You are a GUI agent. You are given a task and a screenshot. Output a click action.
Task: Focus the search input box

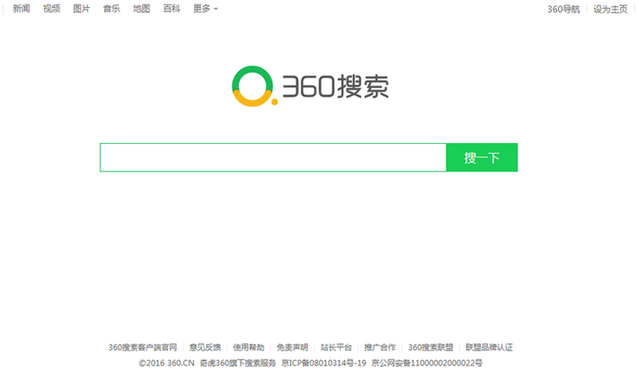pyautogui.click(x=273, y=157)
